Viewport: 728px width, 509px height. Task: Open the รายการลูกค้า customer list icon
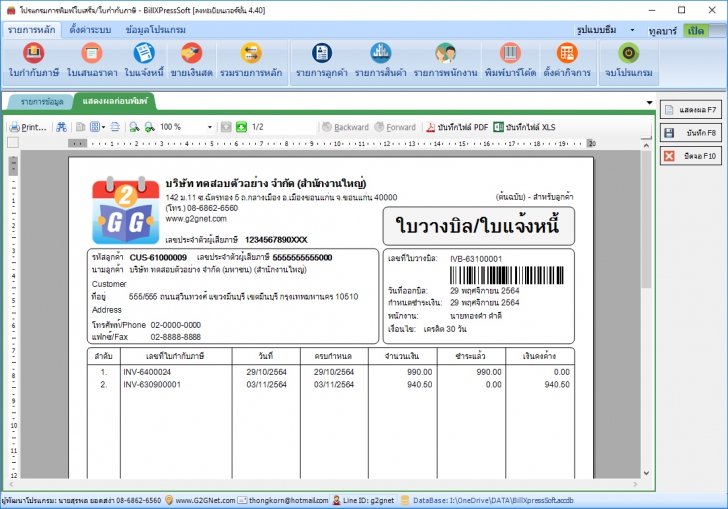[322, 60]
